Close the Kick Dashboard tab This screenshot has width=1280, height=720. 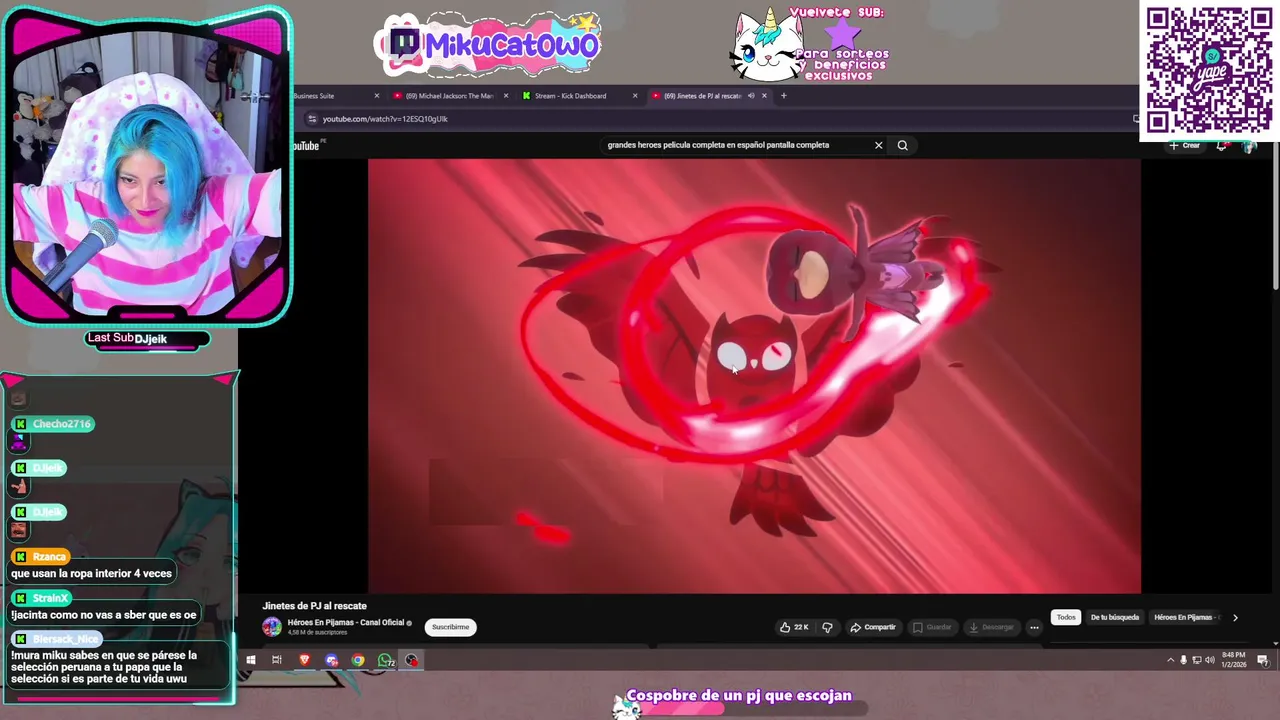click(635, 96)
